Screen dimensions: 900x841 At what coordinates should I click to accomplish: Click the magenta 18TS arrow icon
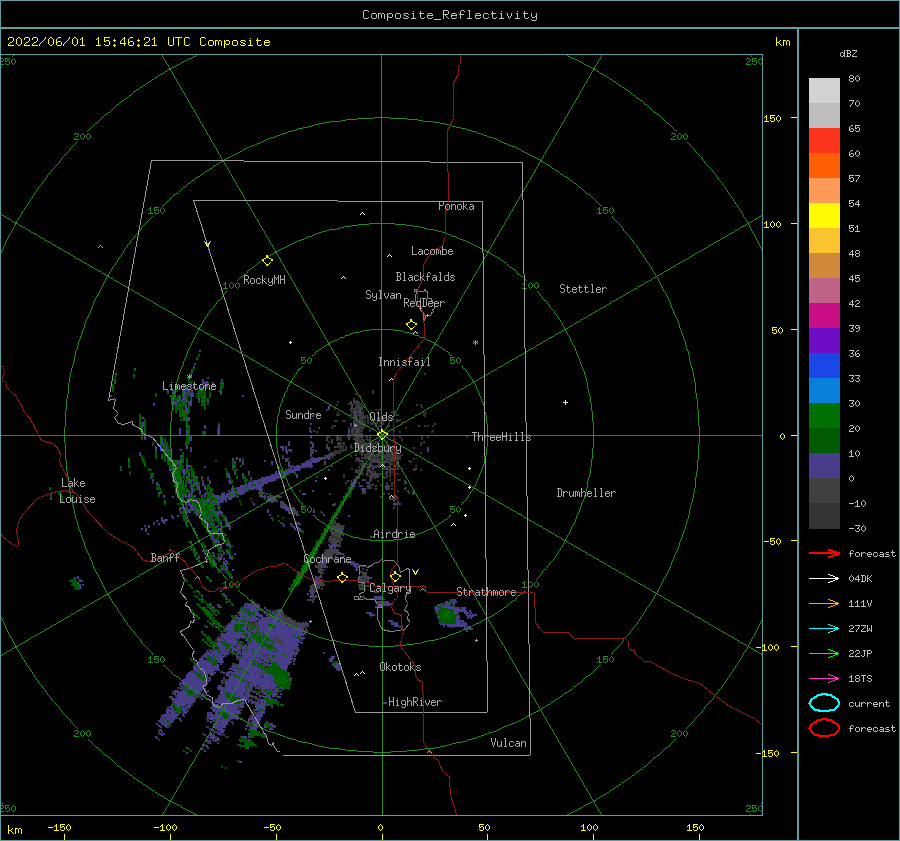(x=824, y=678)
